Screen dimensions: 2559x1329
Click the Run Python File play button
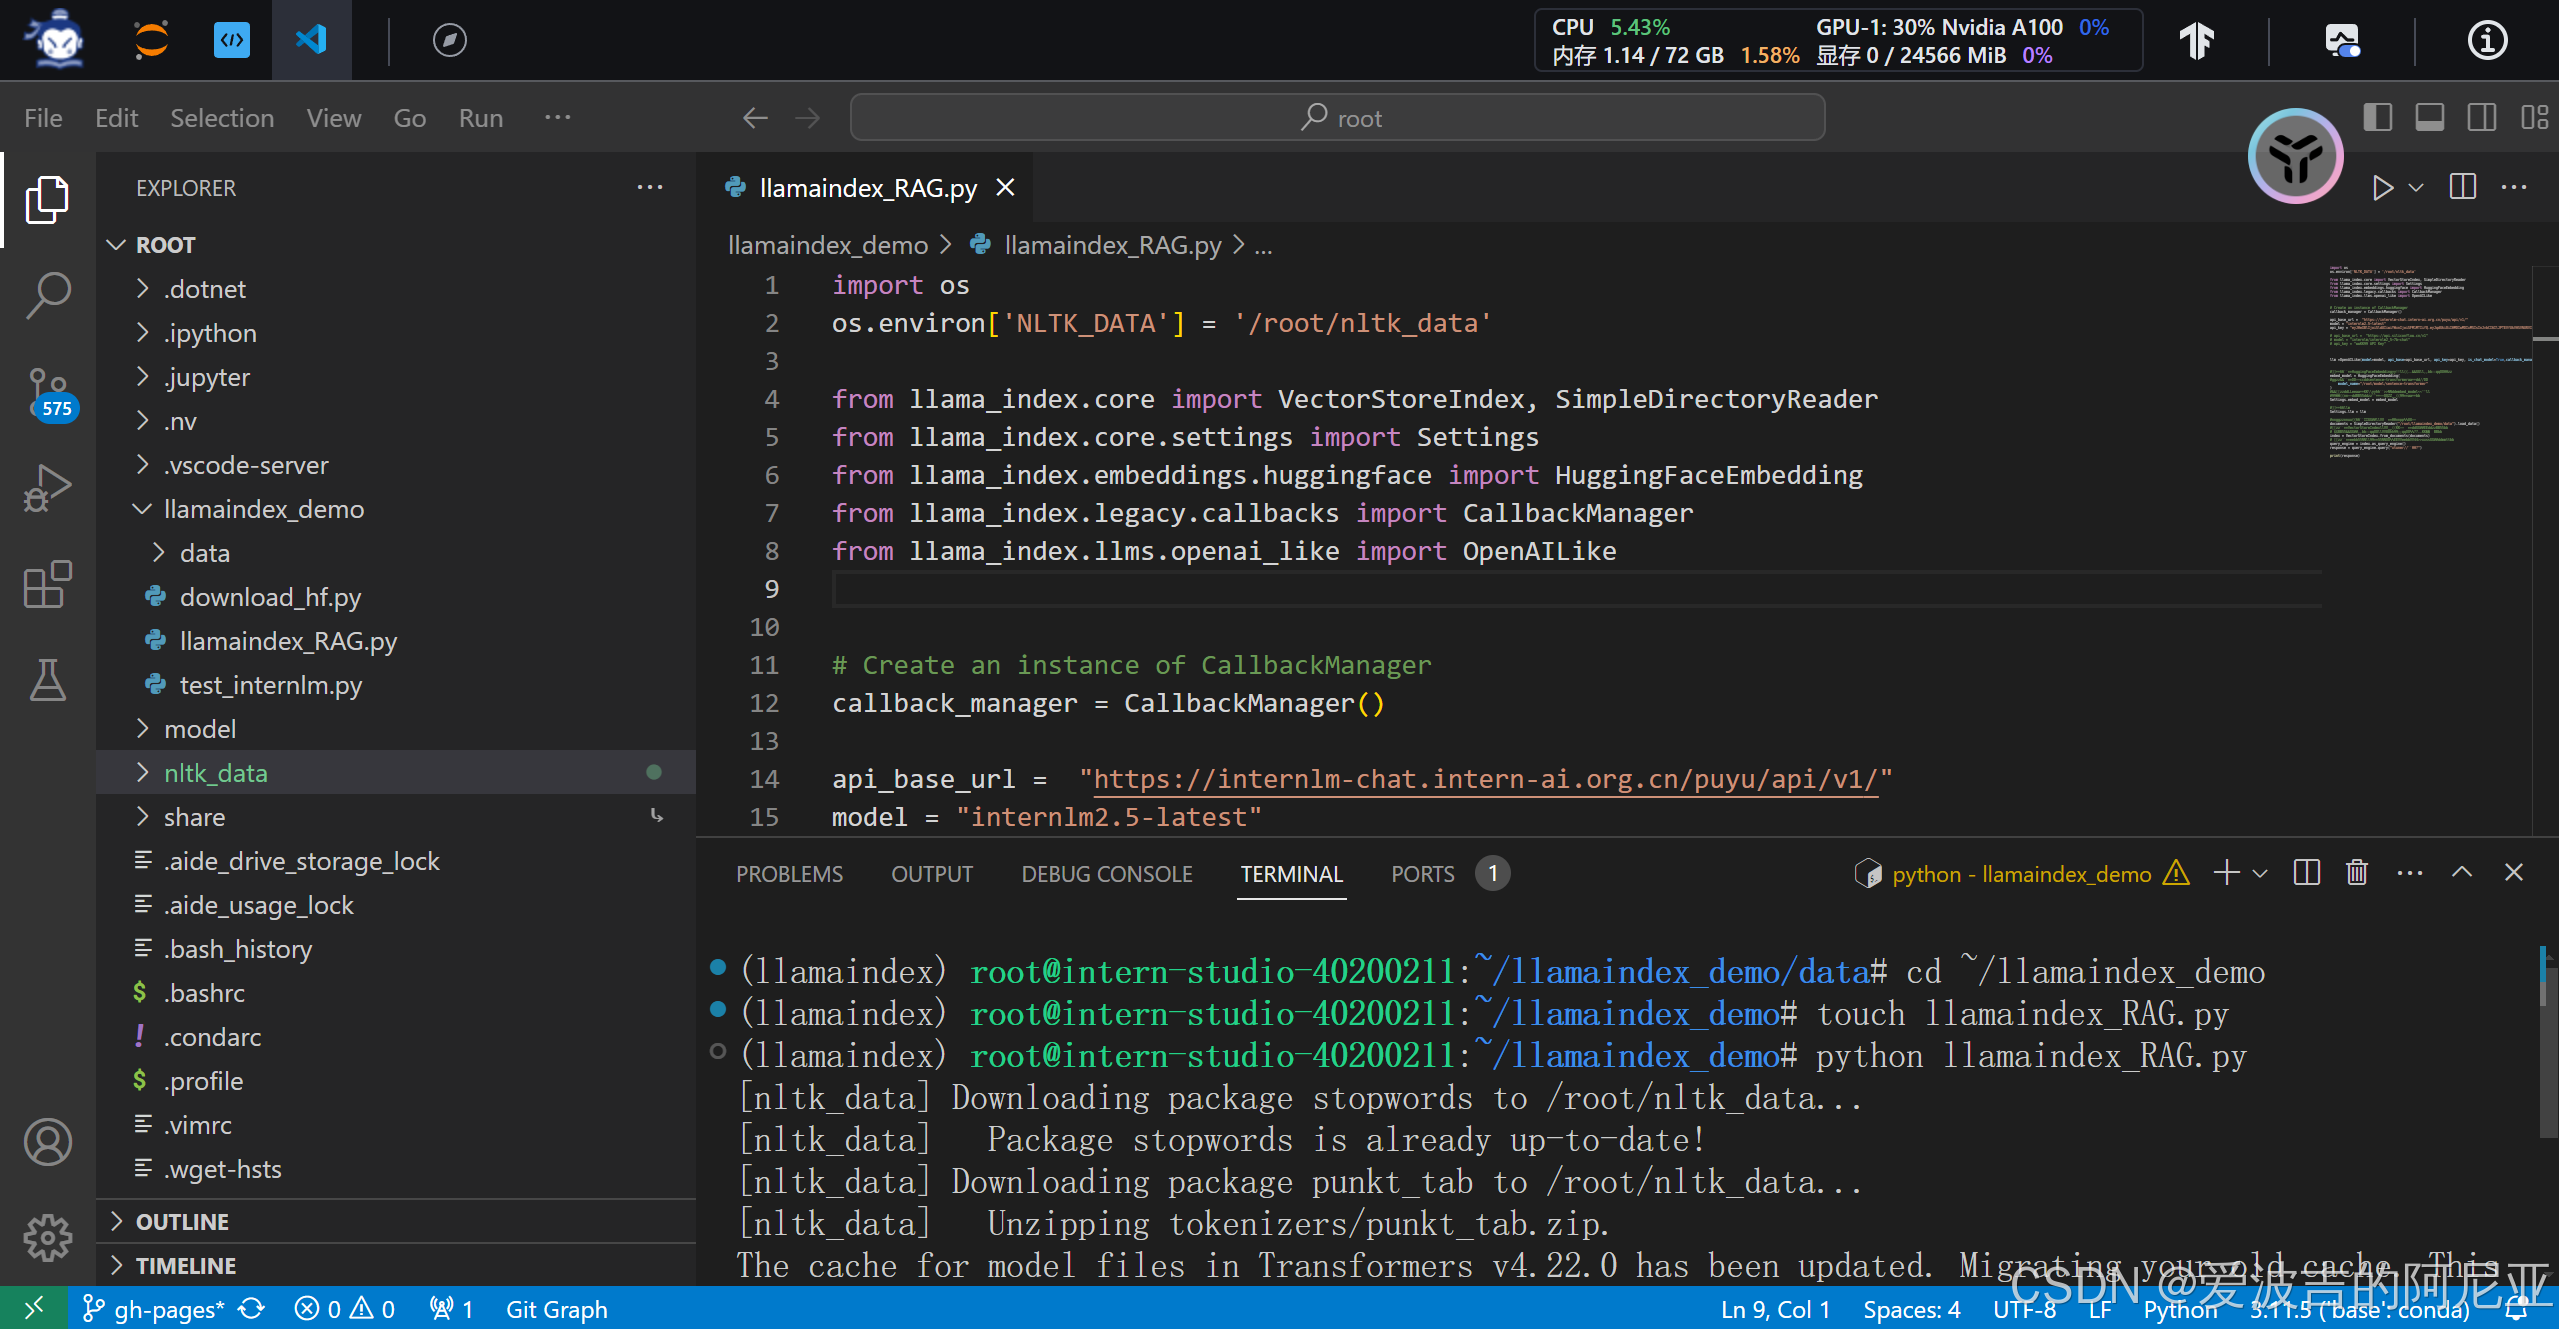coord(2382,188)
